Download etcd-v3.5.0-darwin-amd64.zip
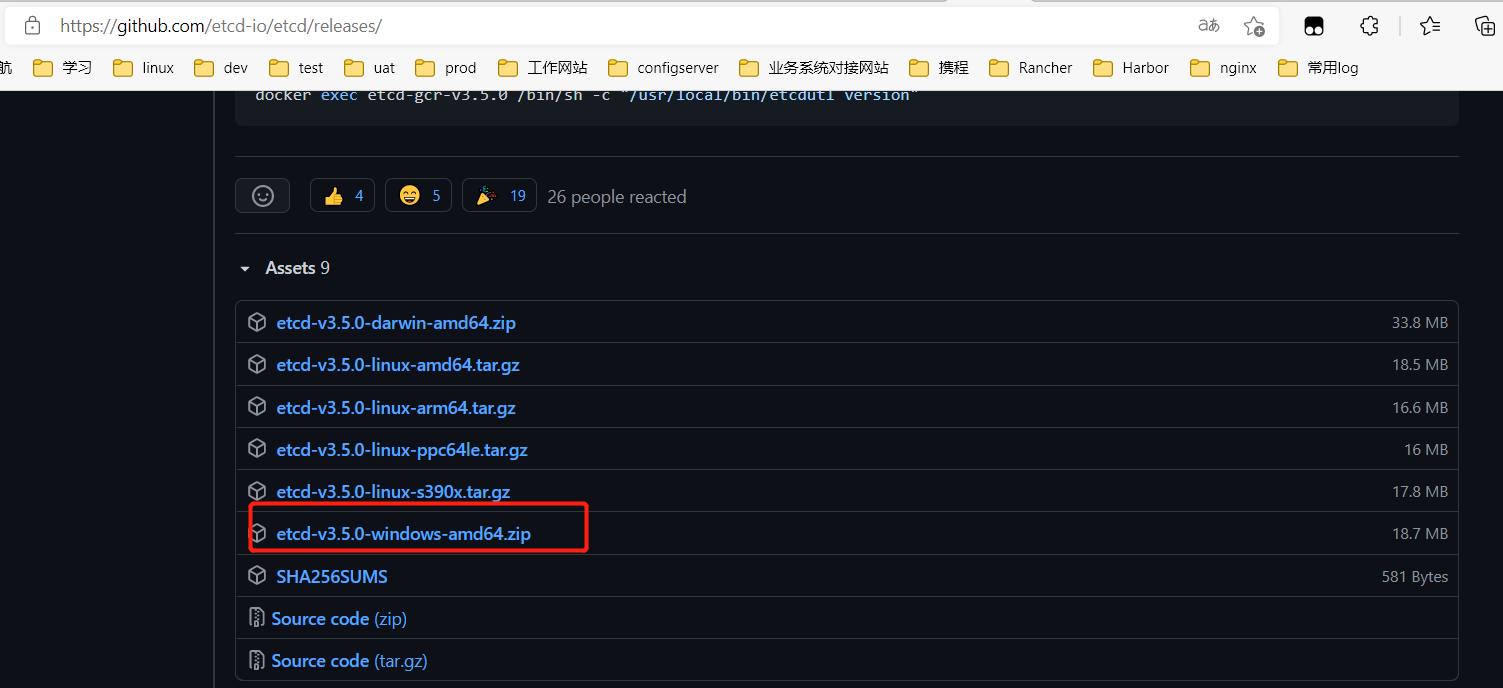The image size is (1503, 688). [396, 323]
